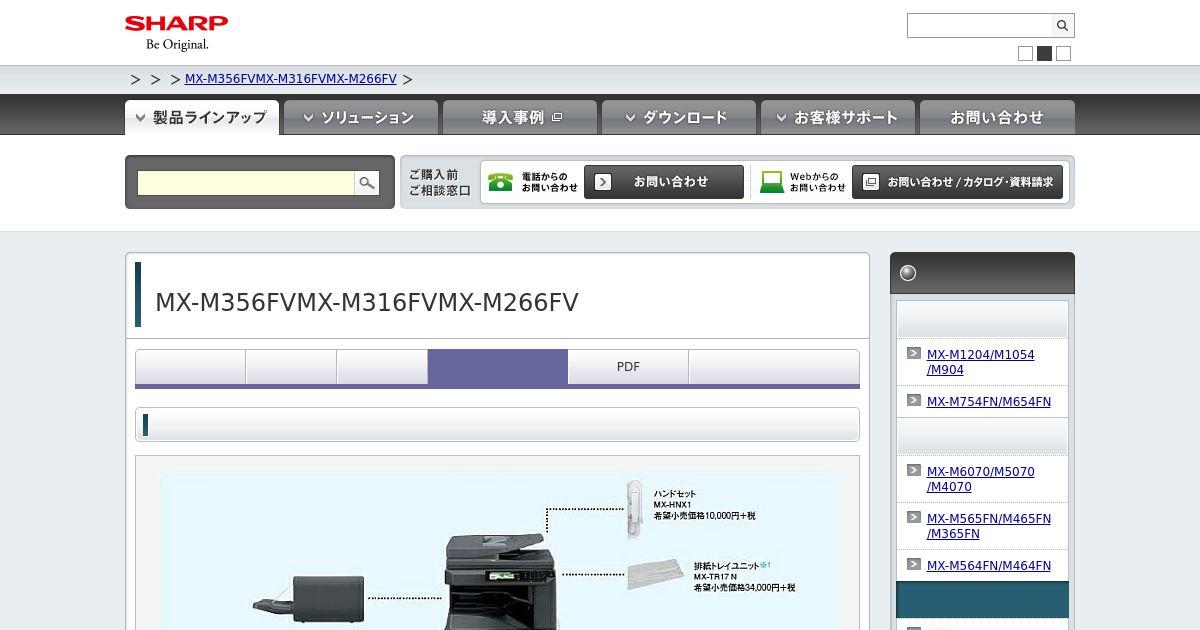Click the round orb icon in the sidebar header
The image size is (1200, 630).
coord(908,273)
